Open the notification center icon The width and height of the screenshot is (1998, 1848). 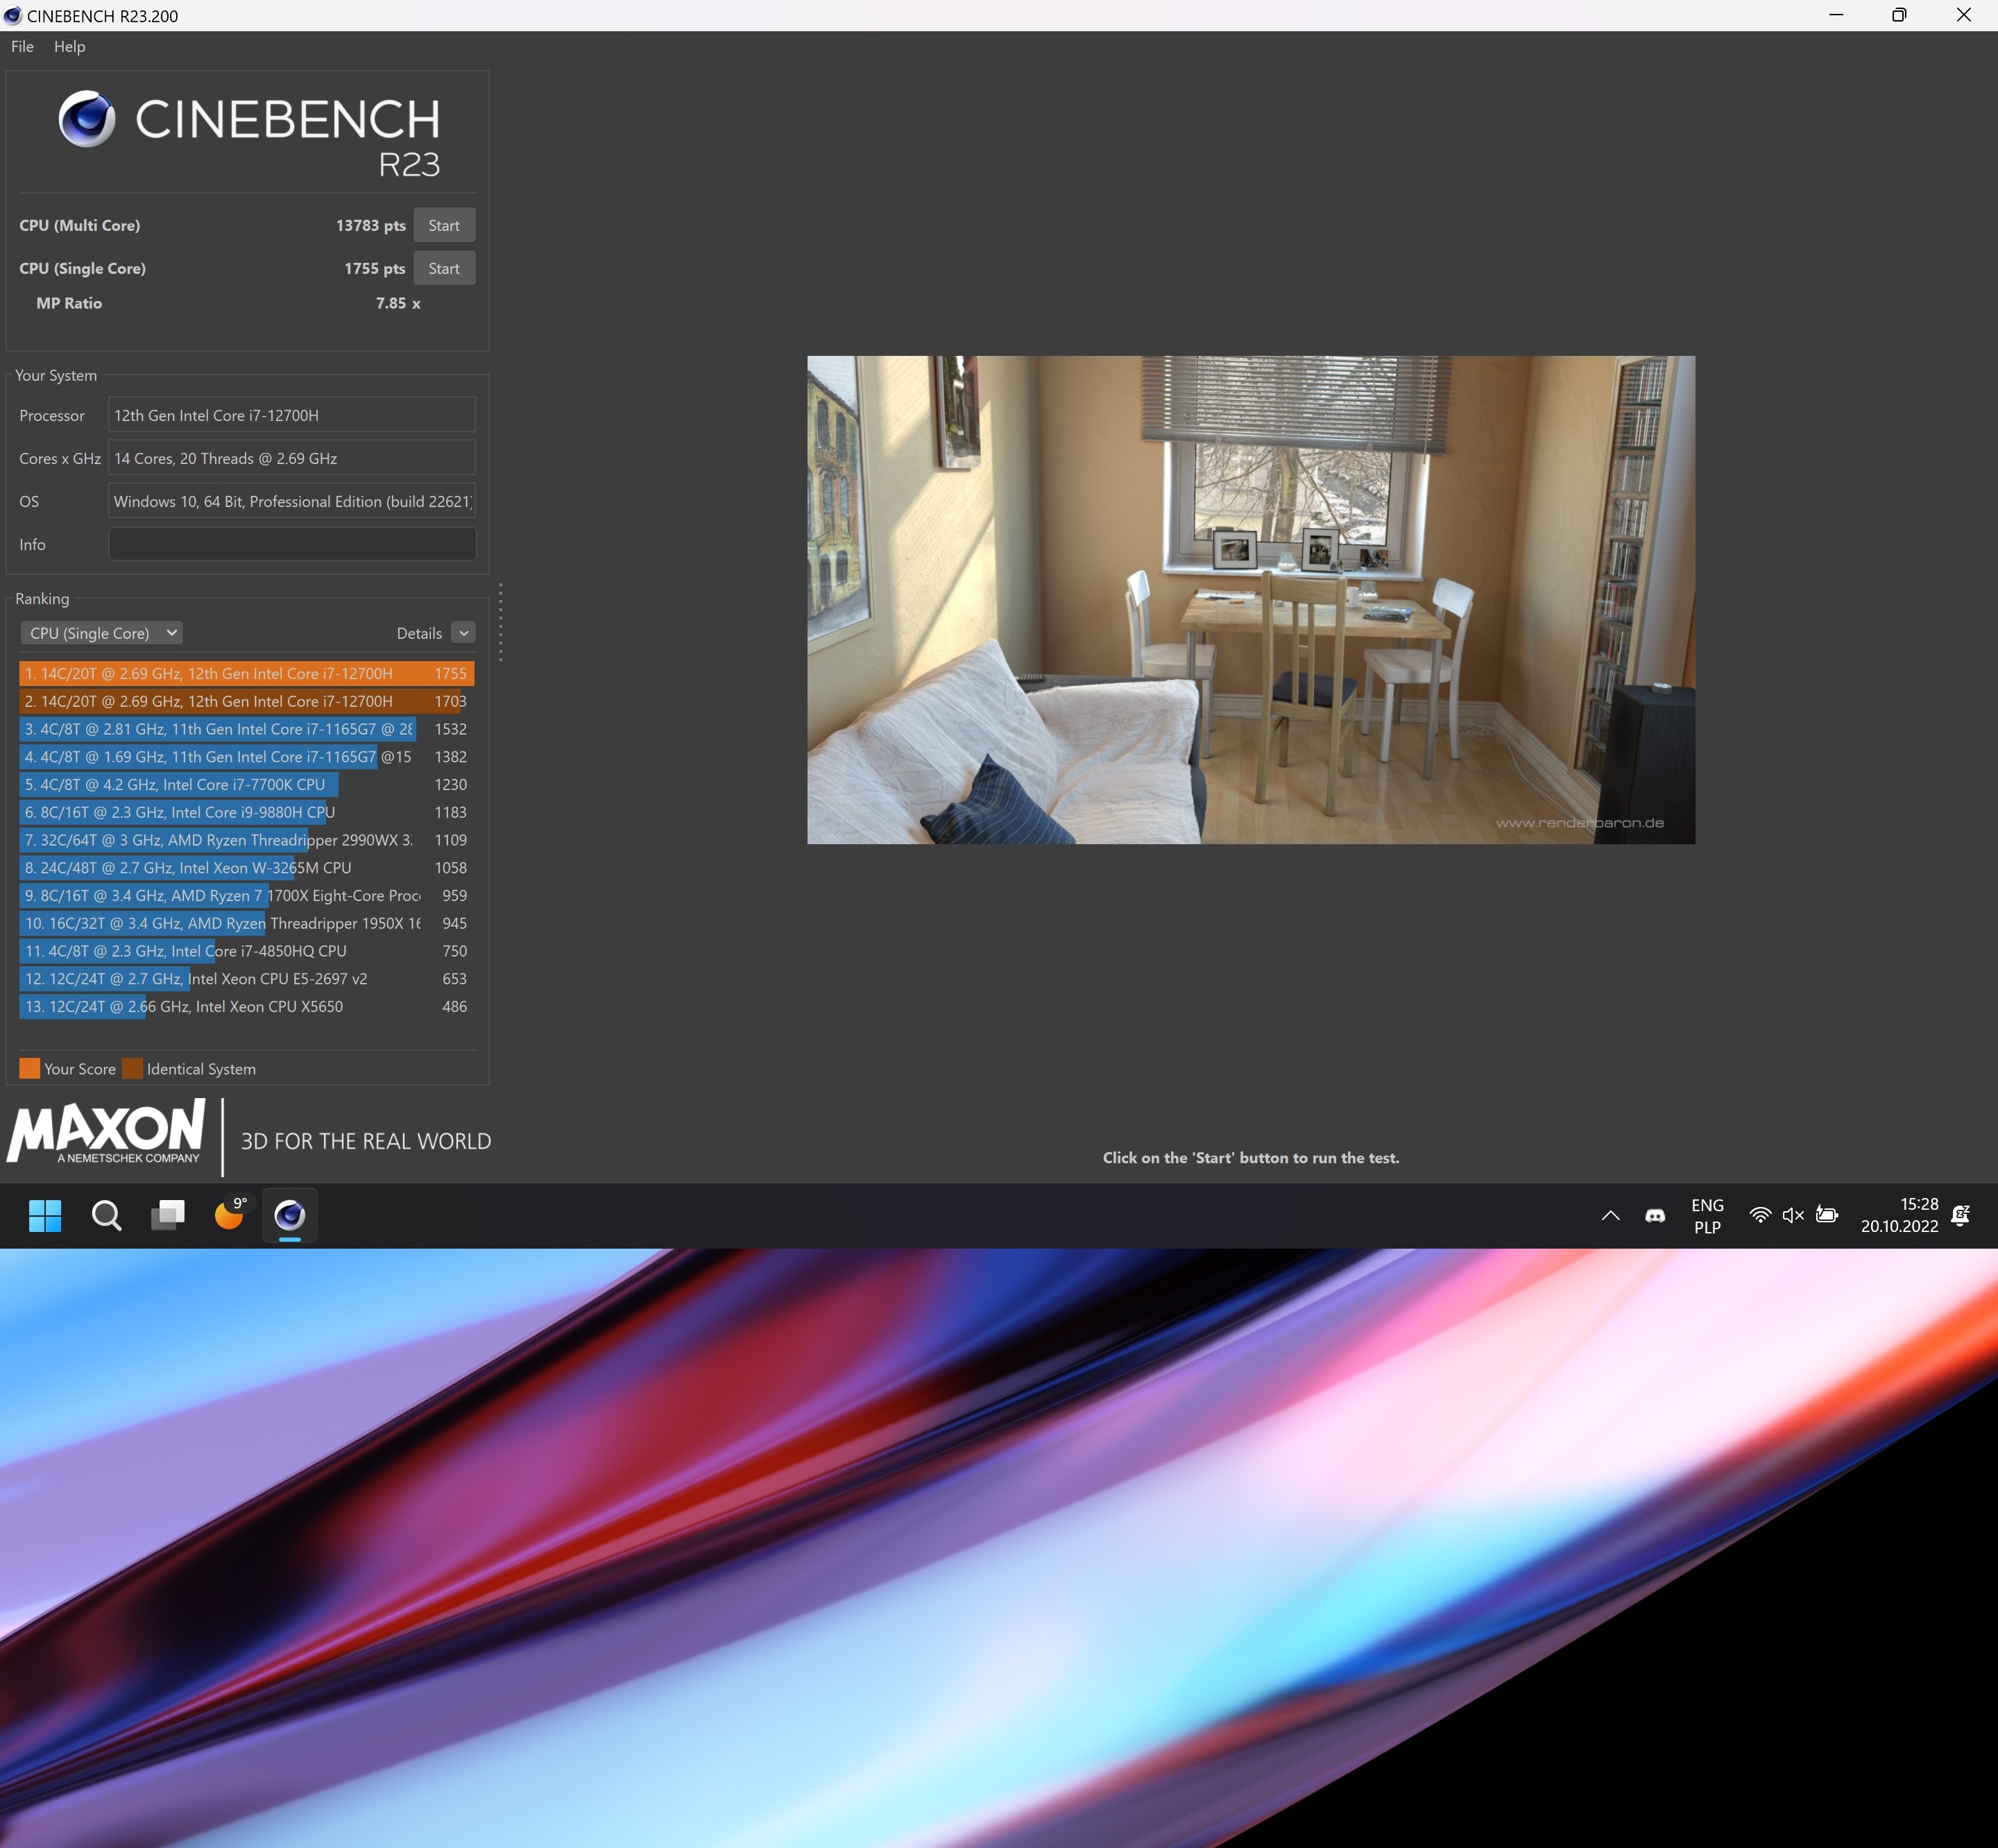[x=1961, y=1216]
